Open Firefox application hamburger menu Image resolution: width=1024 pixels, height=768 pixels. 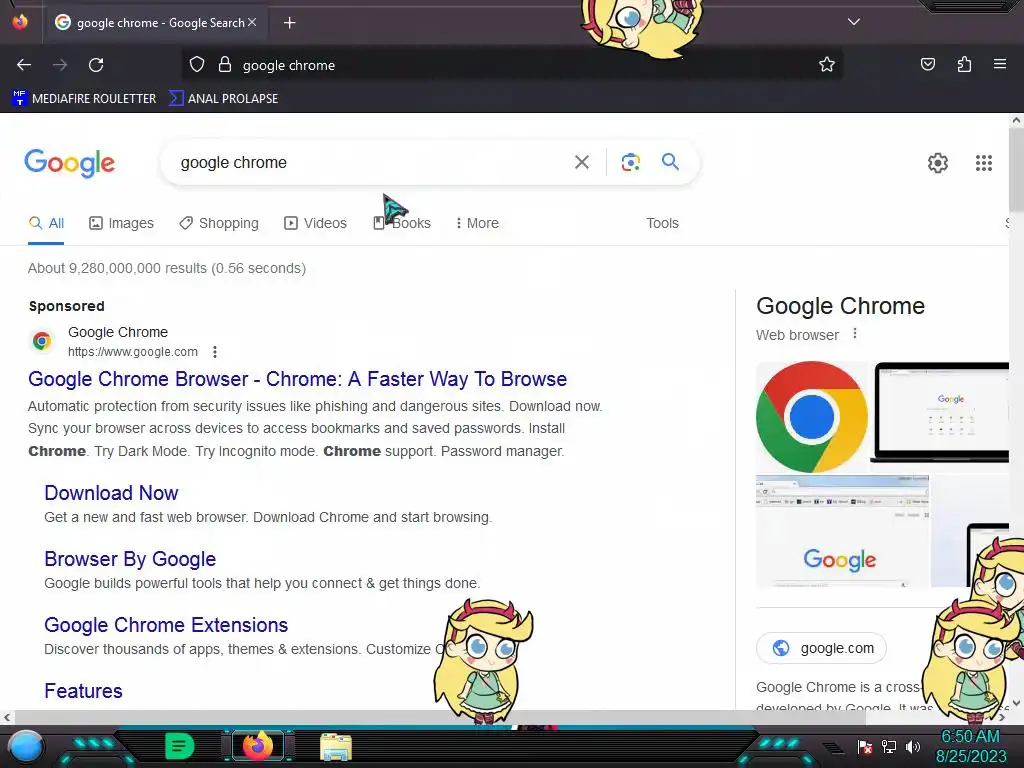(x=1000, y=65)
